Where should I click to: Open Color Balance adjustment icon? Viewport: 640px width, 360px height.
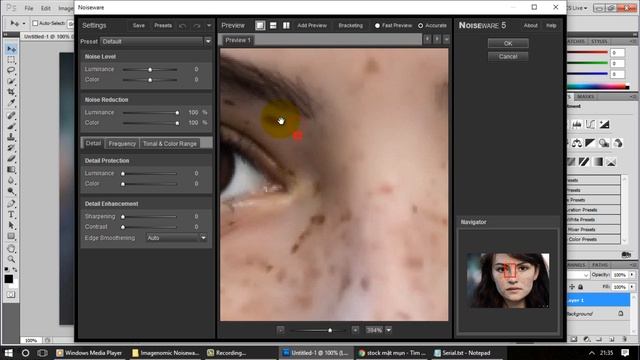click(x=577, y=143)
